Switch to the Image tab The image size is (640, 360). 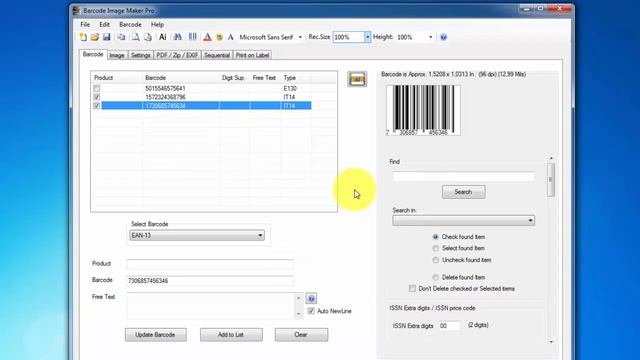point(117,55)
